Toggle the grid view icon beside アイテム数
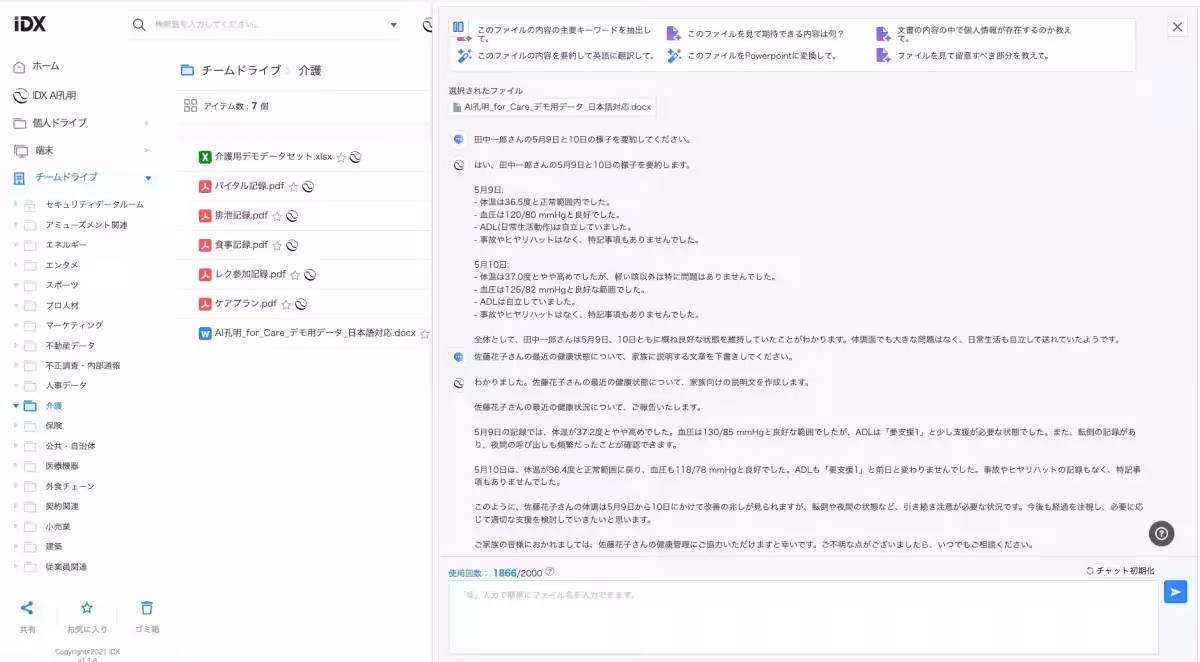The width and height of the screenshot is (1200, 662). [x=190, y=105]
